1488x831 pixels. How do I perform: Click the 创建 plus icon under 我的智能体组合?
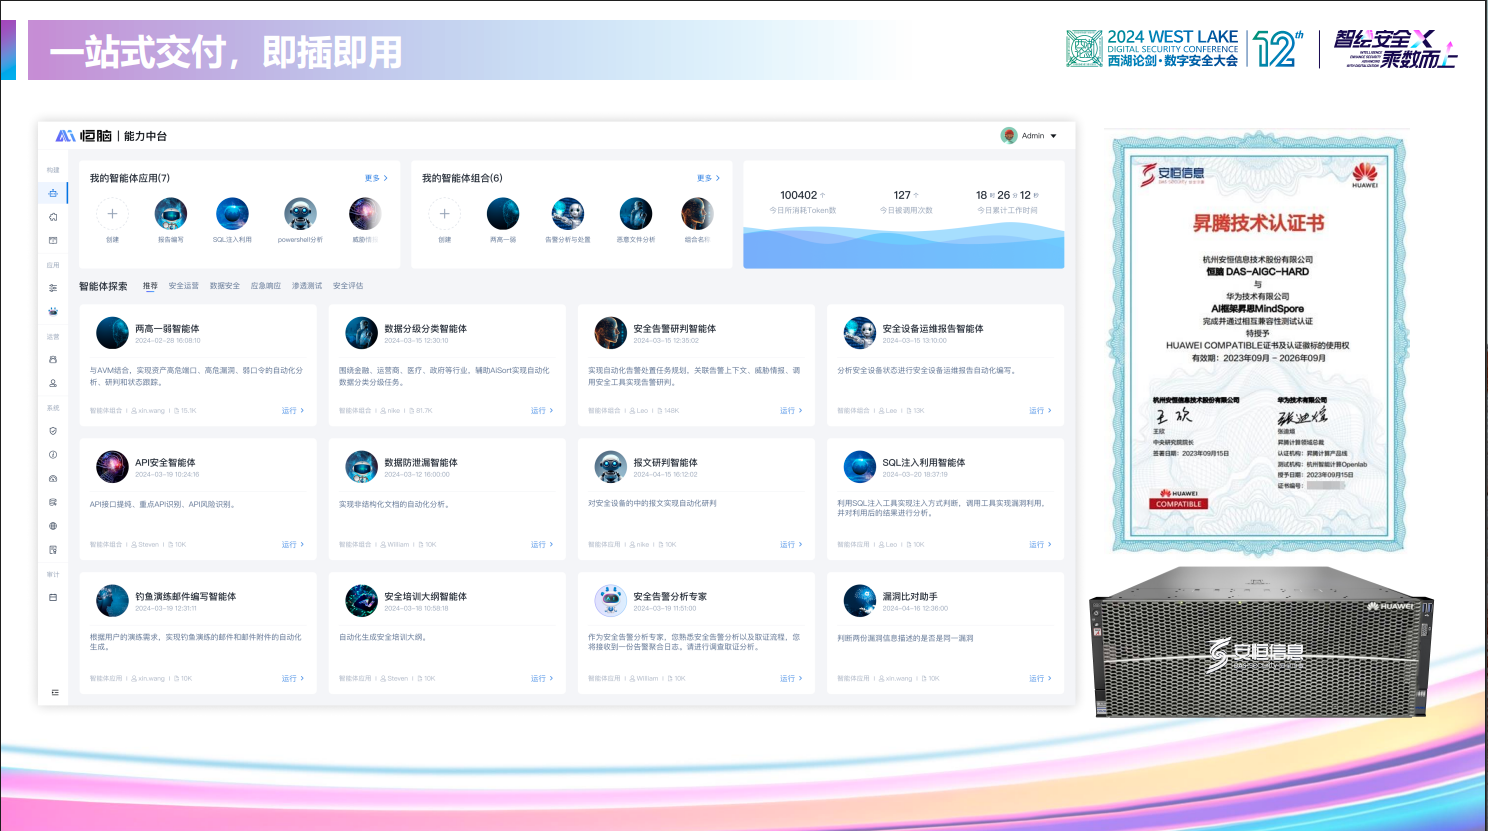pos(444,212)
